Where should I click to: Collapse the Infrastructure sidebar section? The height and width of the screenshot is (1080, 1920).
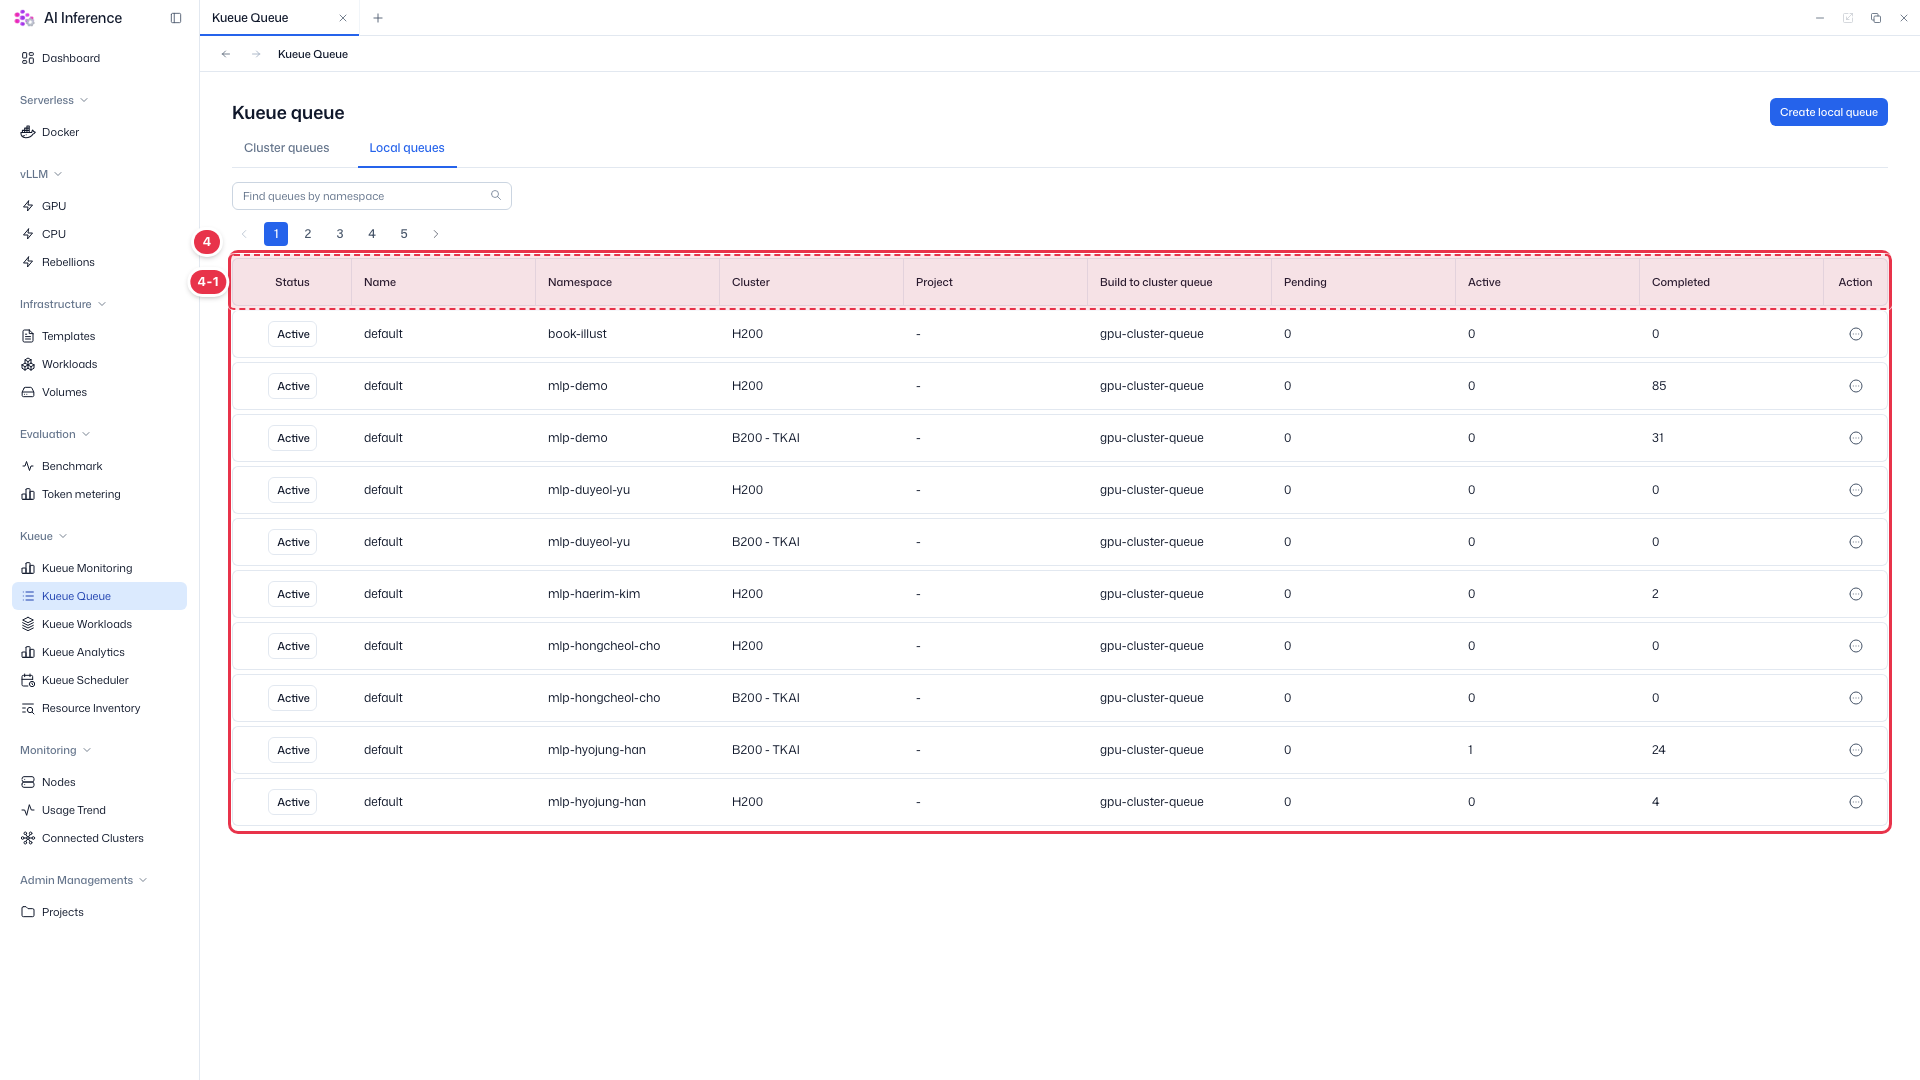tap(63, 304)
